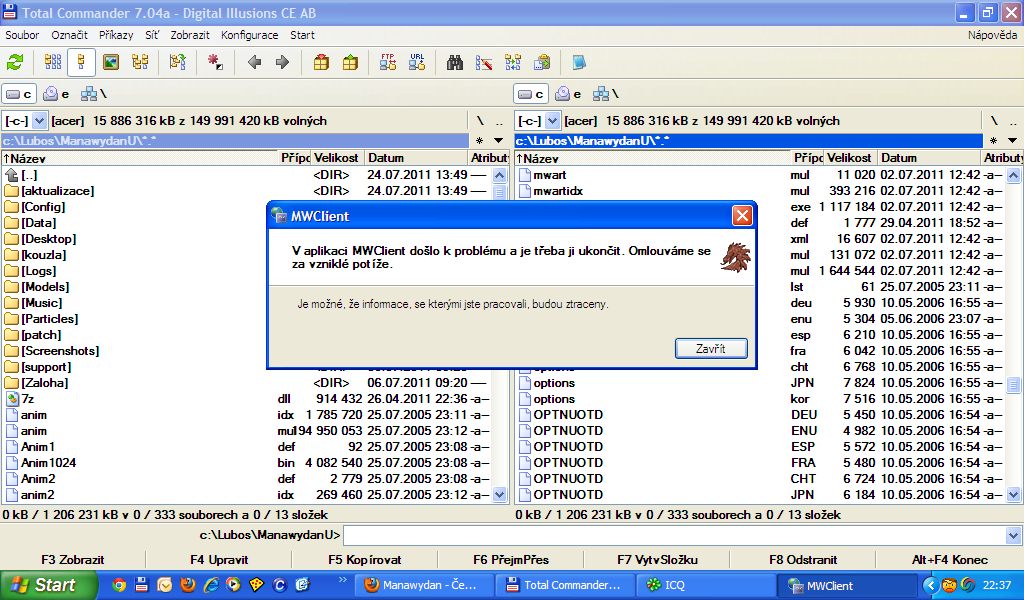Open file search with the binoculars icon
Viewport: 1024px width, 600px height.
[x=455, y=63]
